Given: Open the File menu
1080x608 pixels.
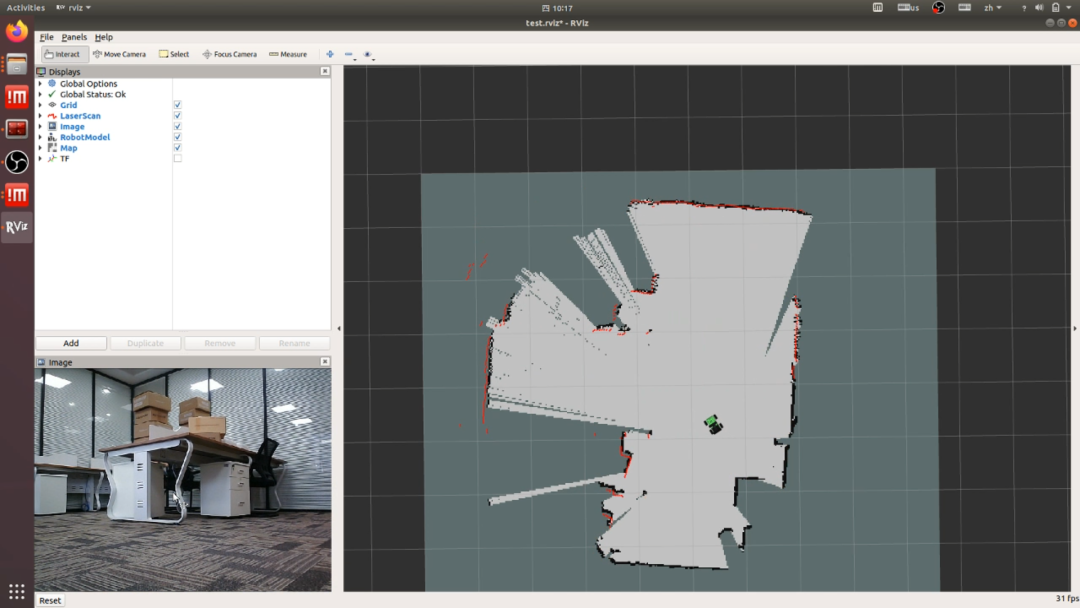Looking at the screenshot, I should click(46, 37).
